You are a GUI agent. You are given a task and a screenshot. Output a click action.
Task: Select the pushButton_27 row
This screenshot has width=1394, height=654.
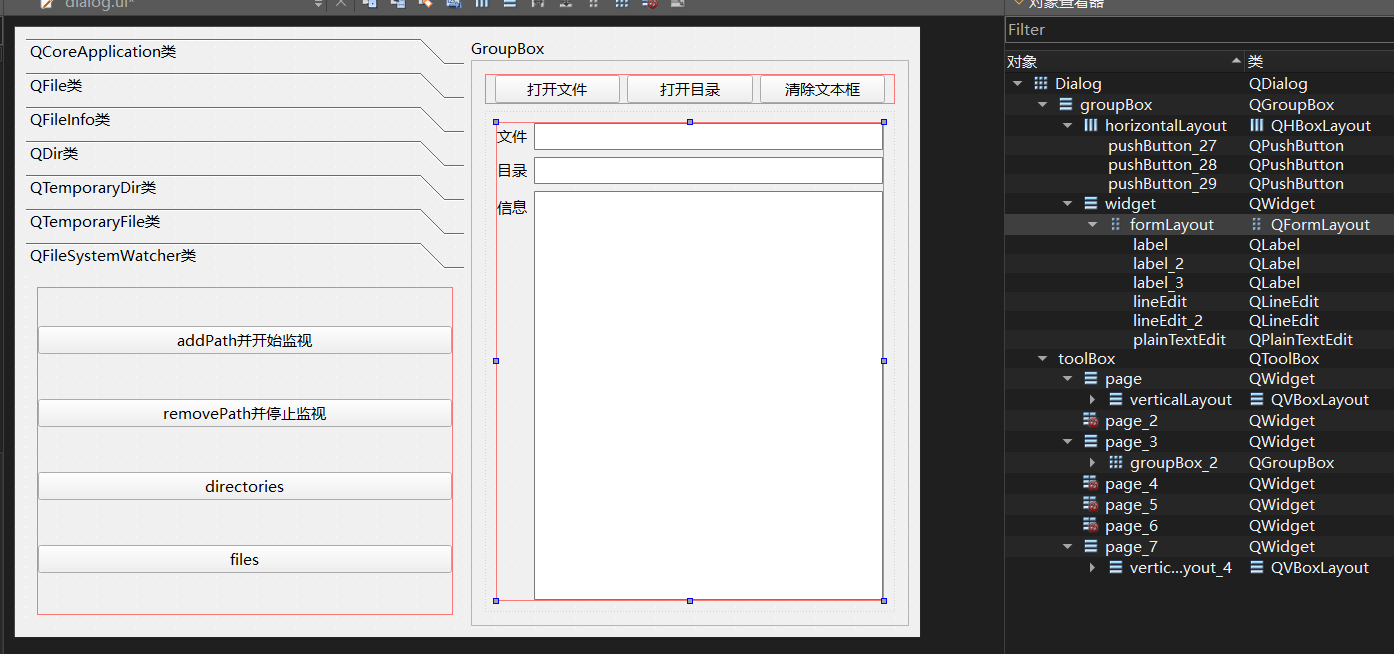click(1199, 146)
